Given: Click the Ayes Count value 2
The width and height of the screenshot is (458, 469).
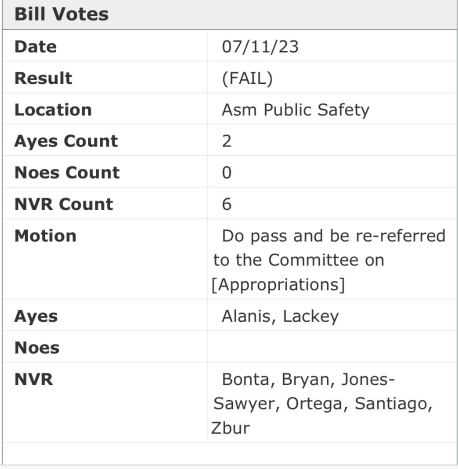Looking at the screenshot, I should 227,141.
